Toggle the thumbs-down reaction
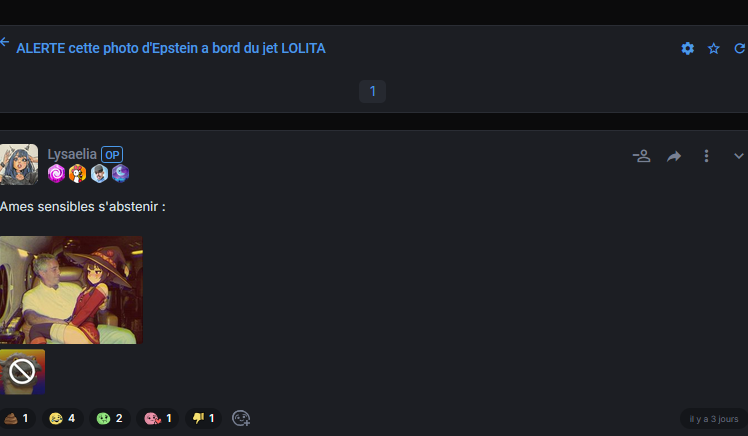Image resolution: width=748 pixels, height=436 pixels. 203,418
